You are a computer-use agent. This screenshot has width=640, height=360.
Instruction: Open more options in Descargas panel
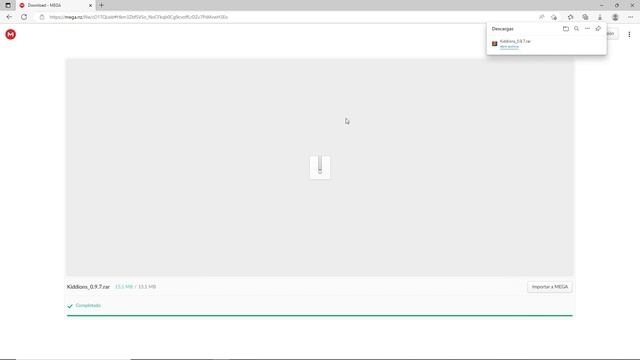pos(587,29)
